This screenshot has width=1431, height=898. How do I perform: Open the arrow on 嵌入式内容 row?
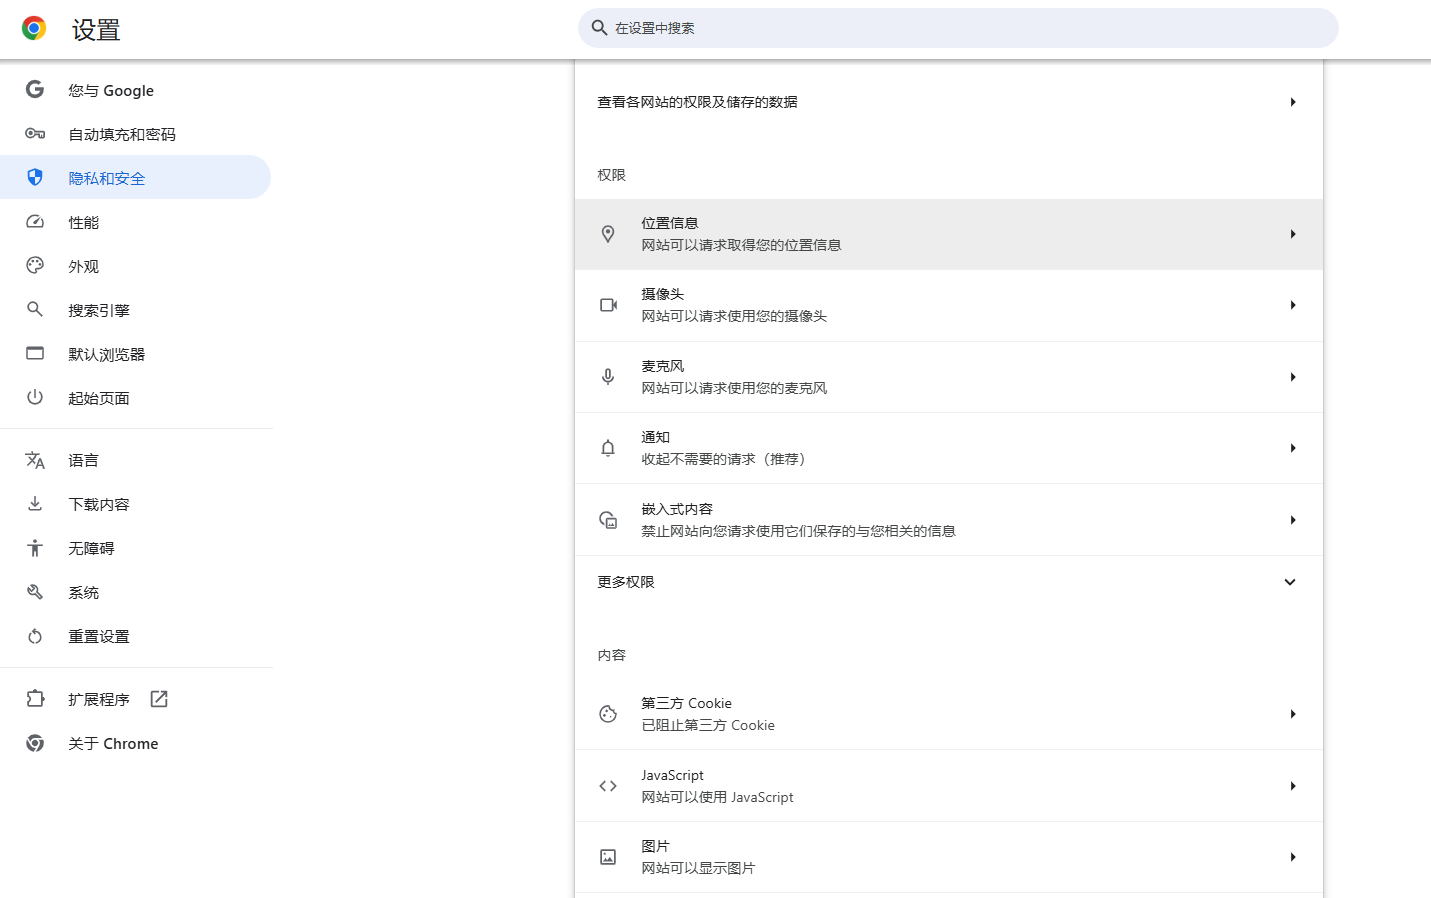[x=1293, y=520]
